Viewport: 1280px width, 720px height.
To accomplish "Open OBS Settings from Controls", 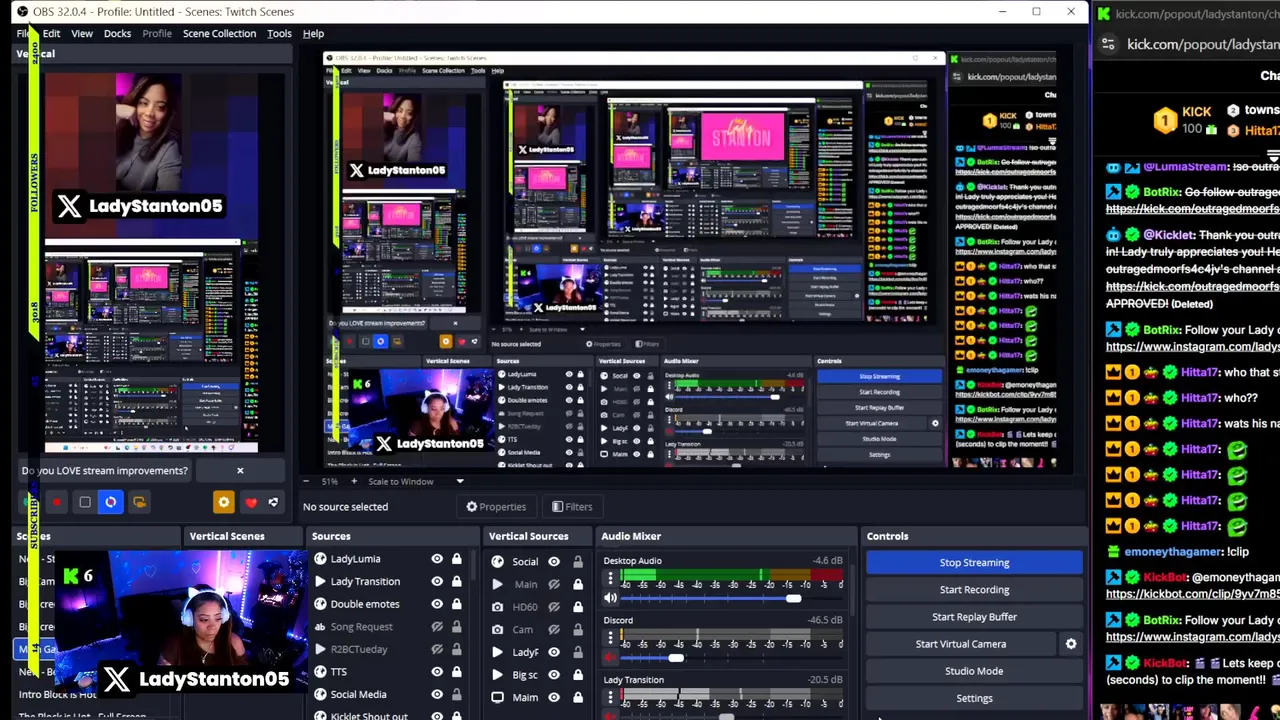I will [x=974, y=698].
